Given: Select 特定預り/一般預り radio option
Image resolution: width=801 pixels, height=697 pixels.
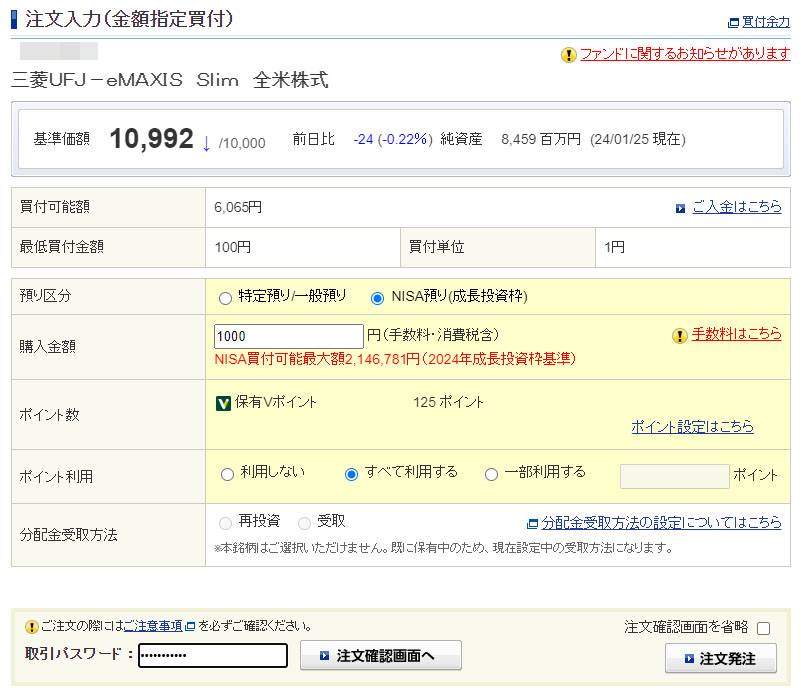Looking at the screenshot, I should pyautogui.click(x=226, y=298).
